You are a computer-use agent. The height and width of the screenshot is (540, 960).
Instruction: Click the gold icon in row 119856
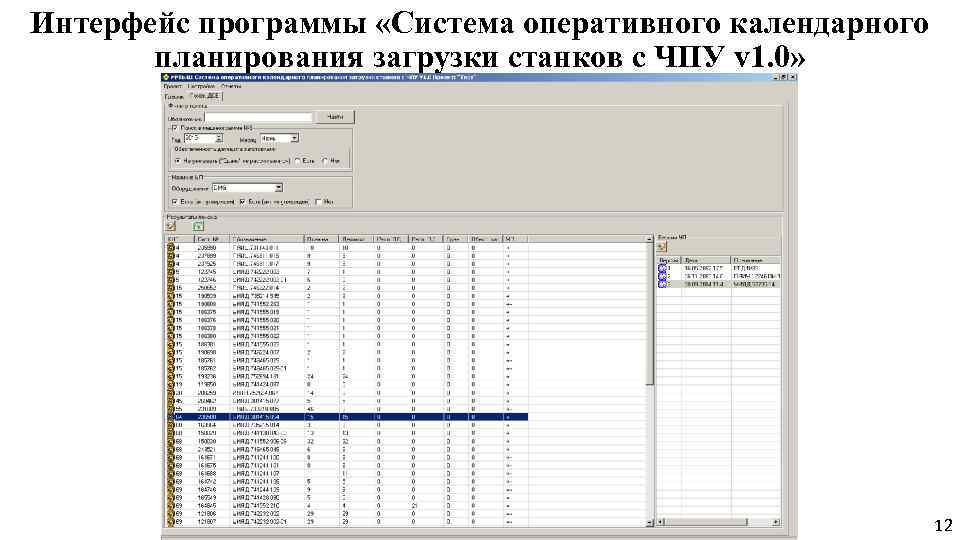pos(171,384)
